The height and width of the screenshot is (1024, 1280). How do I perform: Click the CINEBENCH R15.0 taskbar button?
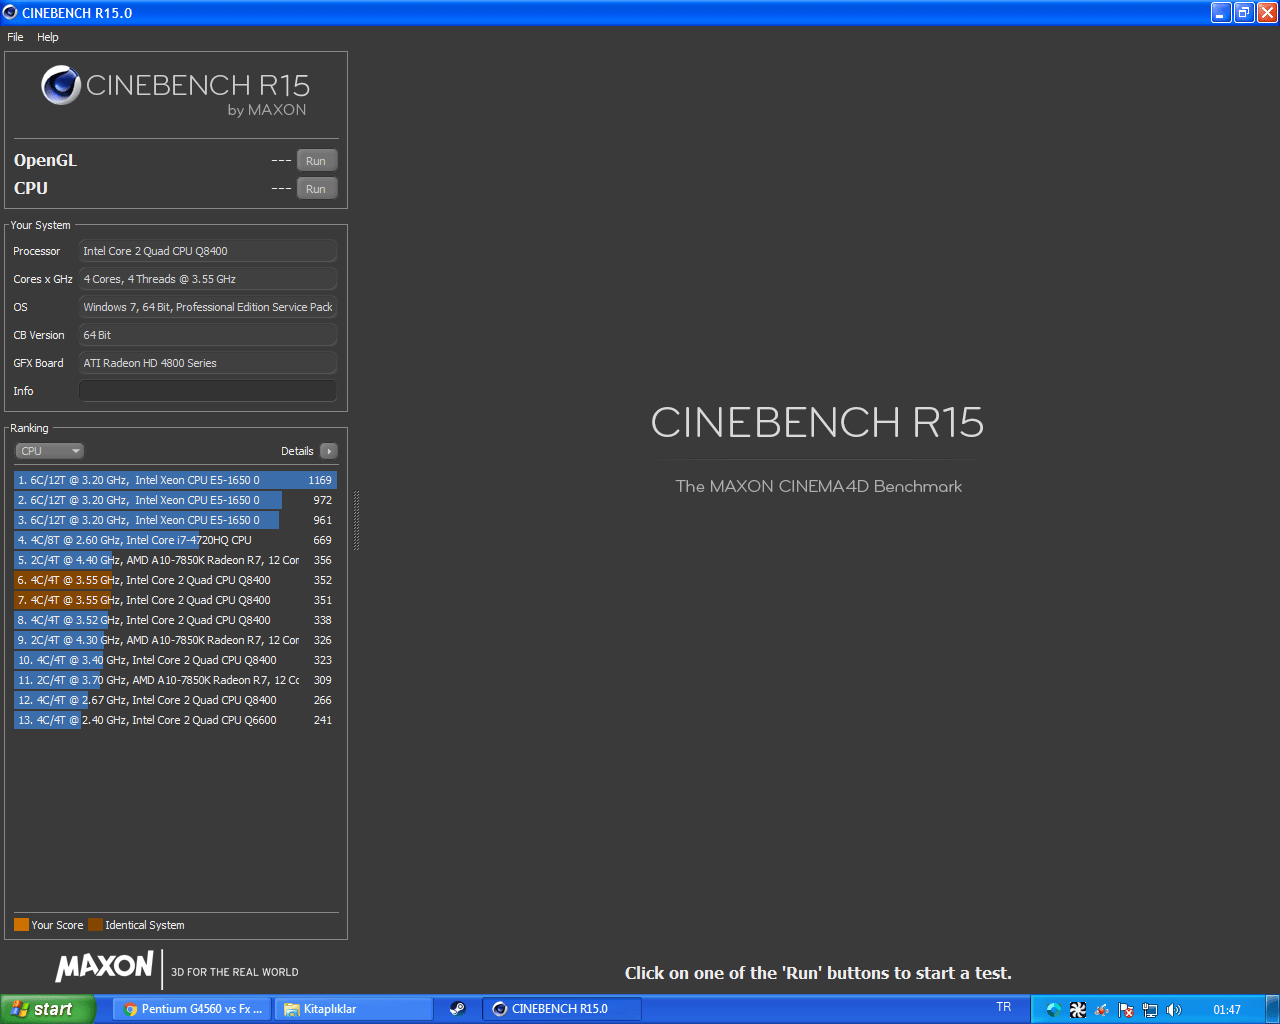tap(562, 1009)
